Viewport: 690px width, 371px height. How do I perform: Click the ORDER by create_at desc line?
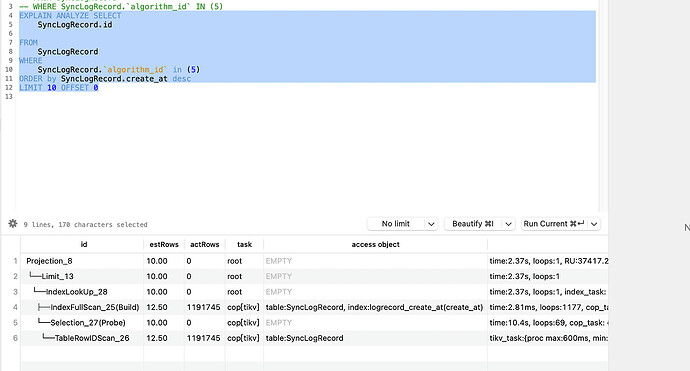(105, 79)
